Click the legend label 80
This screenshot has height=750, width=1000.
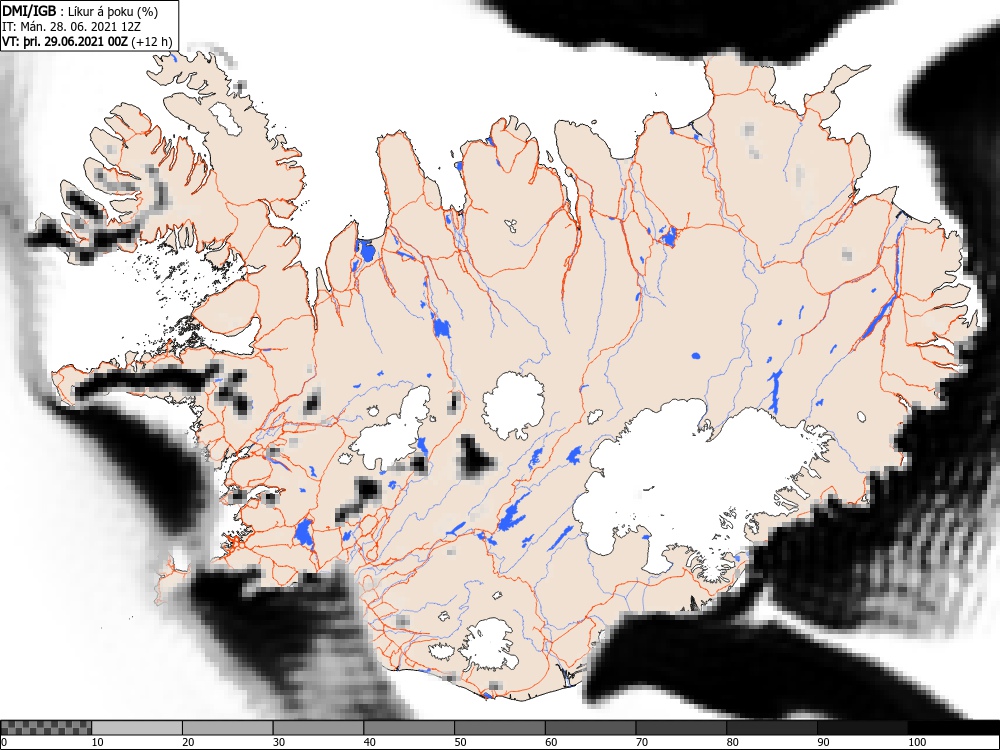coord(732,742)
